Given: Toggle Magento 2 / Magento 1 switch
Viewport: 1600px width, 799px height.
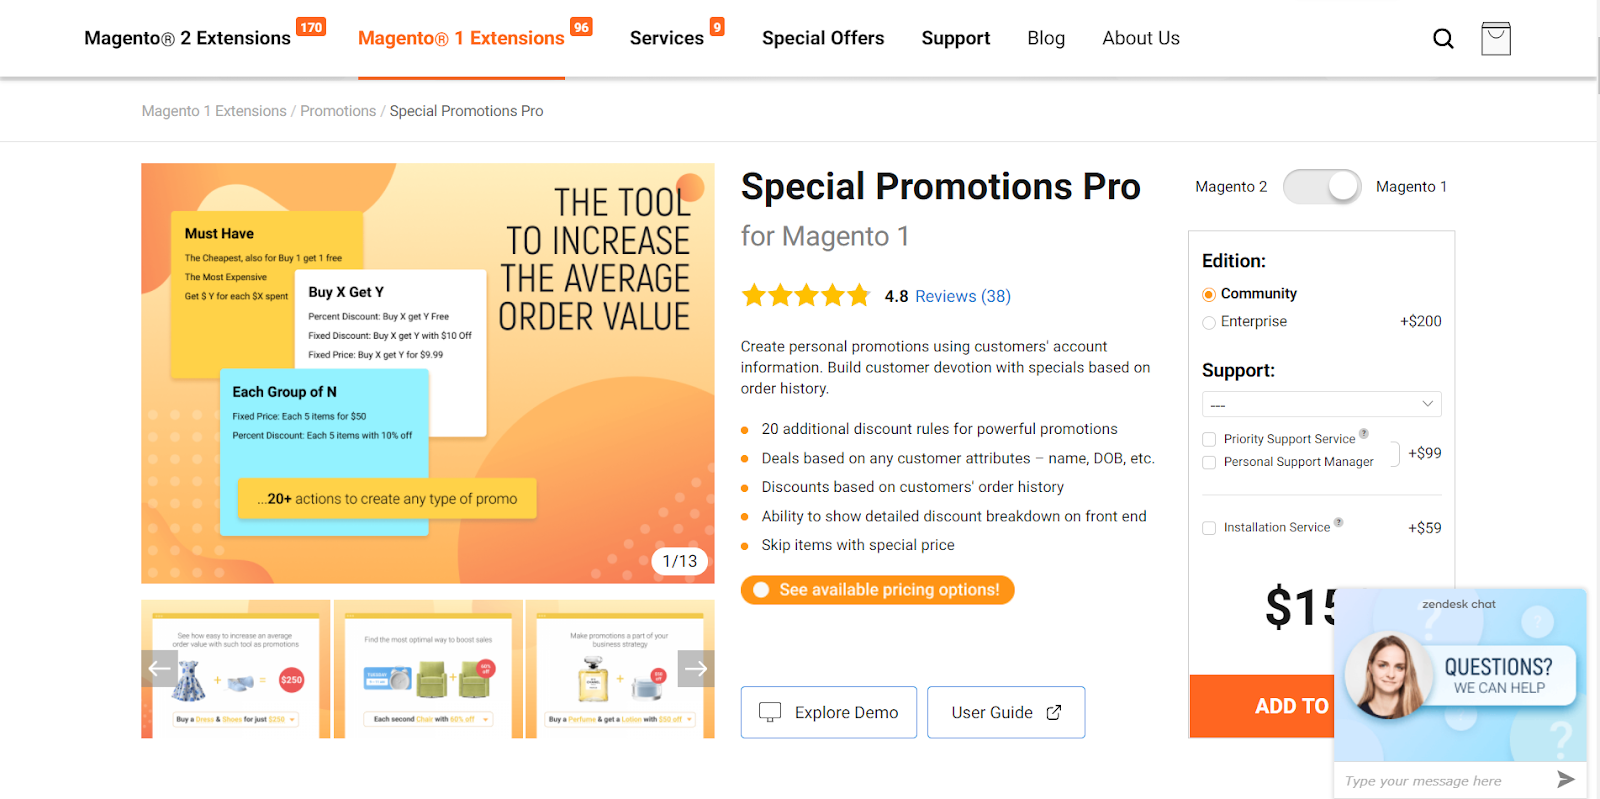Looking at the screenshot, I should [x=1322, y=187].
